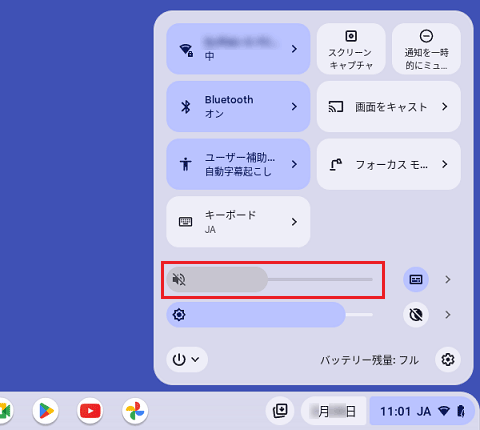Toggle 通知を一時的にミュート do not disturb

[426, 49]
